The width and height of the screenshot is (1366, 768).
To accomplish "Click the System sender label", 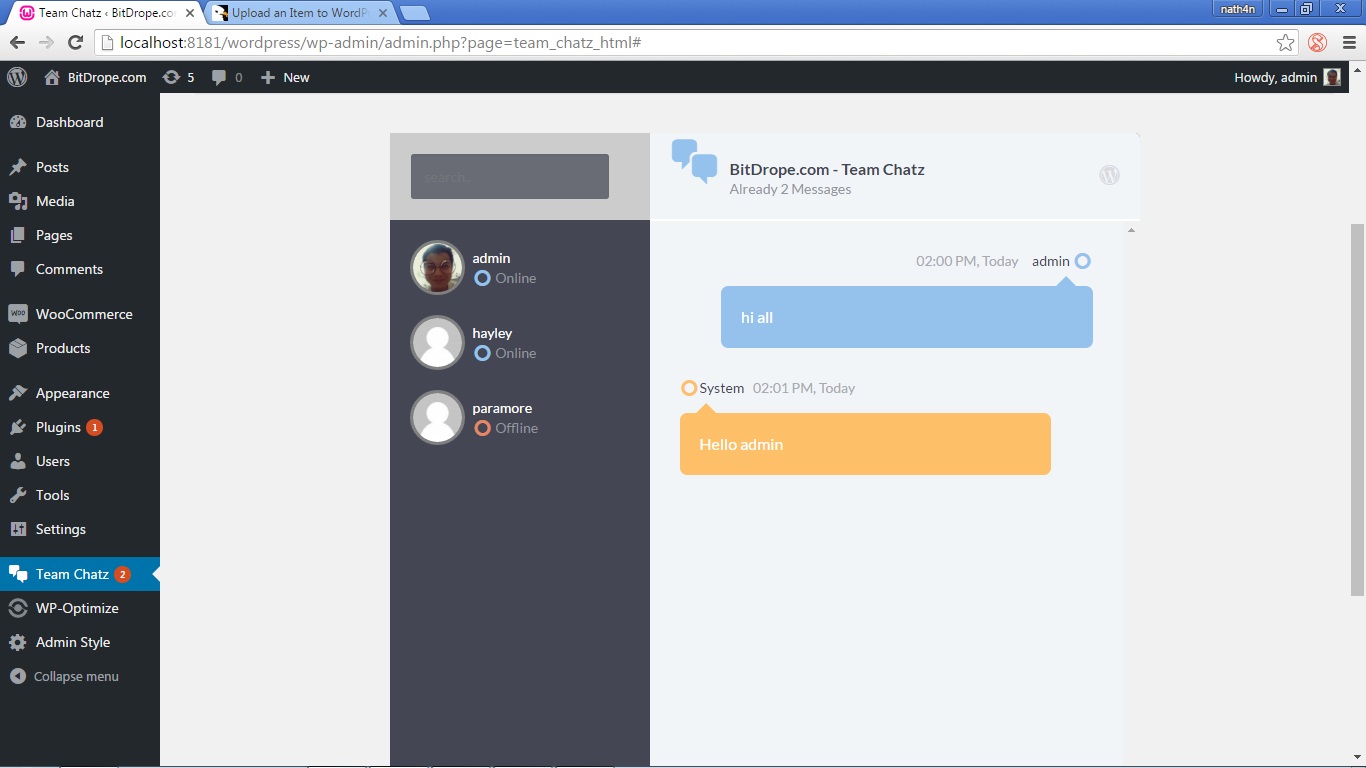I will click(722, 388).
